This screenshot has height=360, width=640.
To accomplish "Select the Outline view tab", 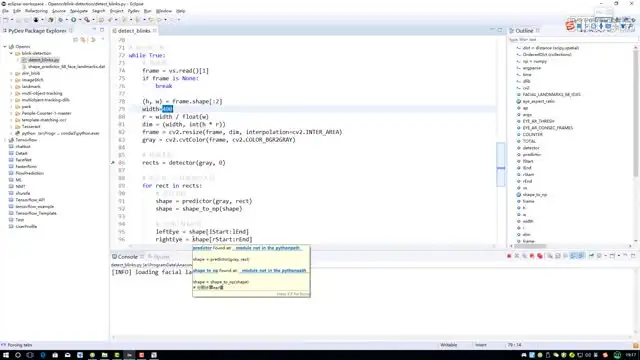I will 524,31.
